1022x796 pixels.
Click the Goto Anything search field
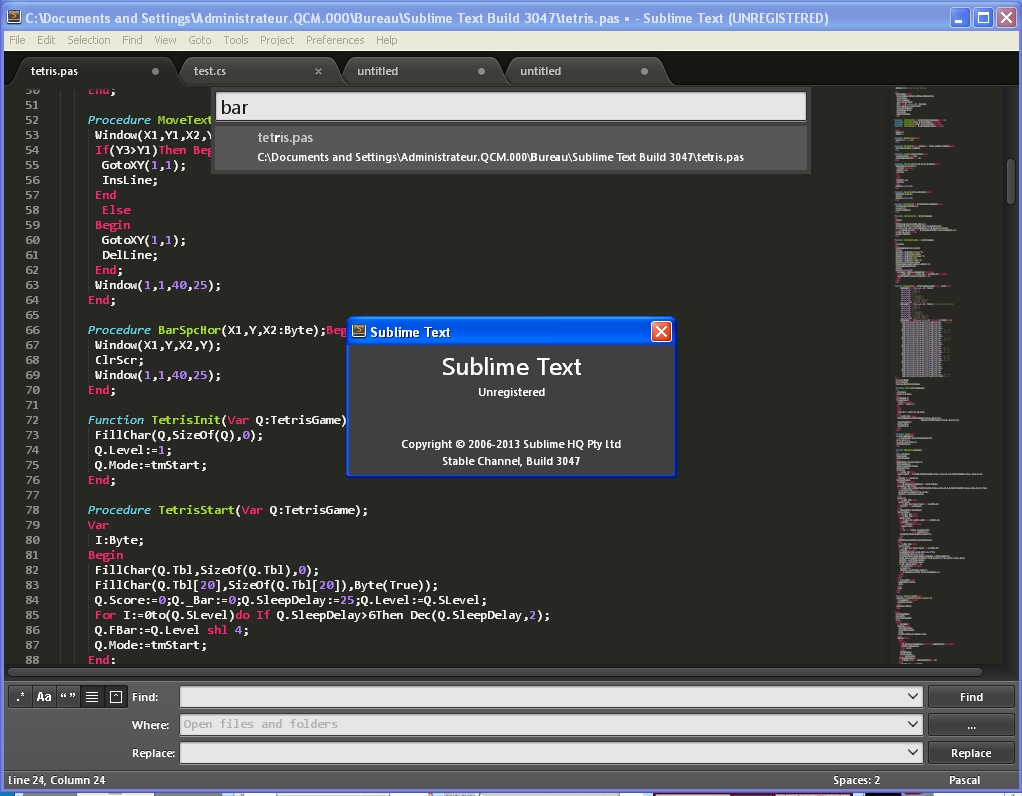coord(510,107)
